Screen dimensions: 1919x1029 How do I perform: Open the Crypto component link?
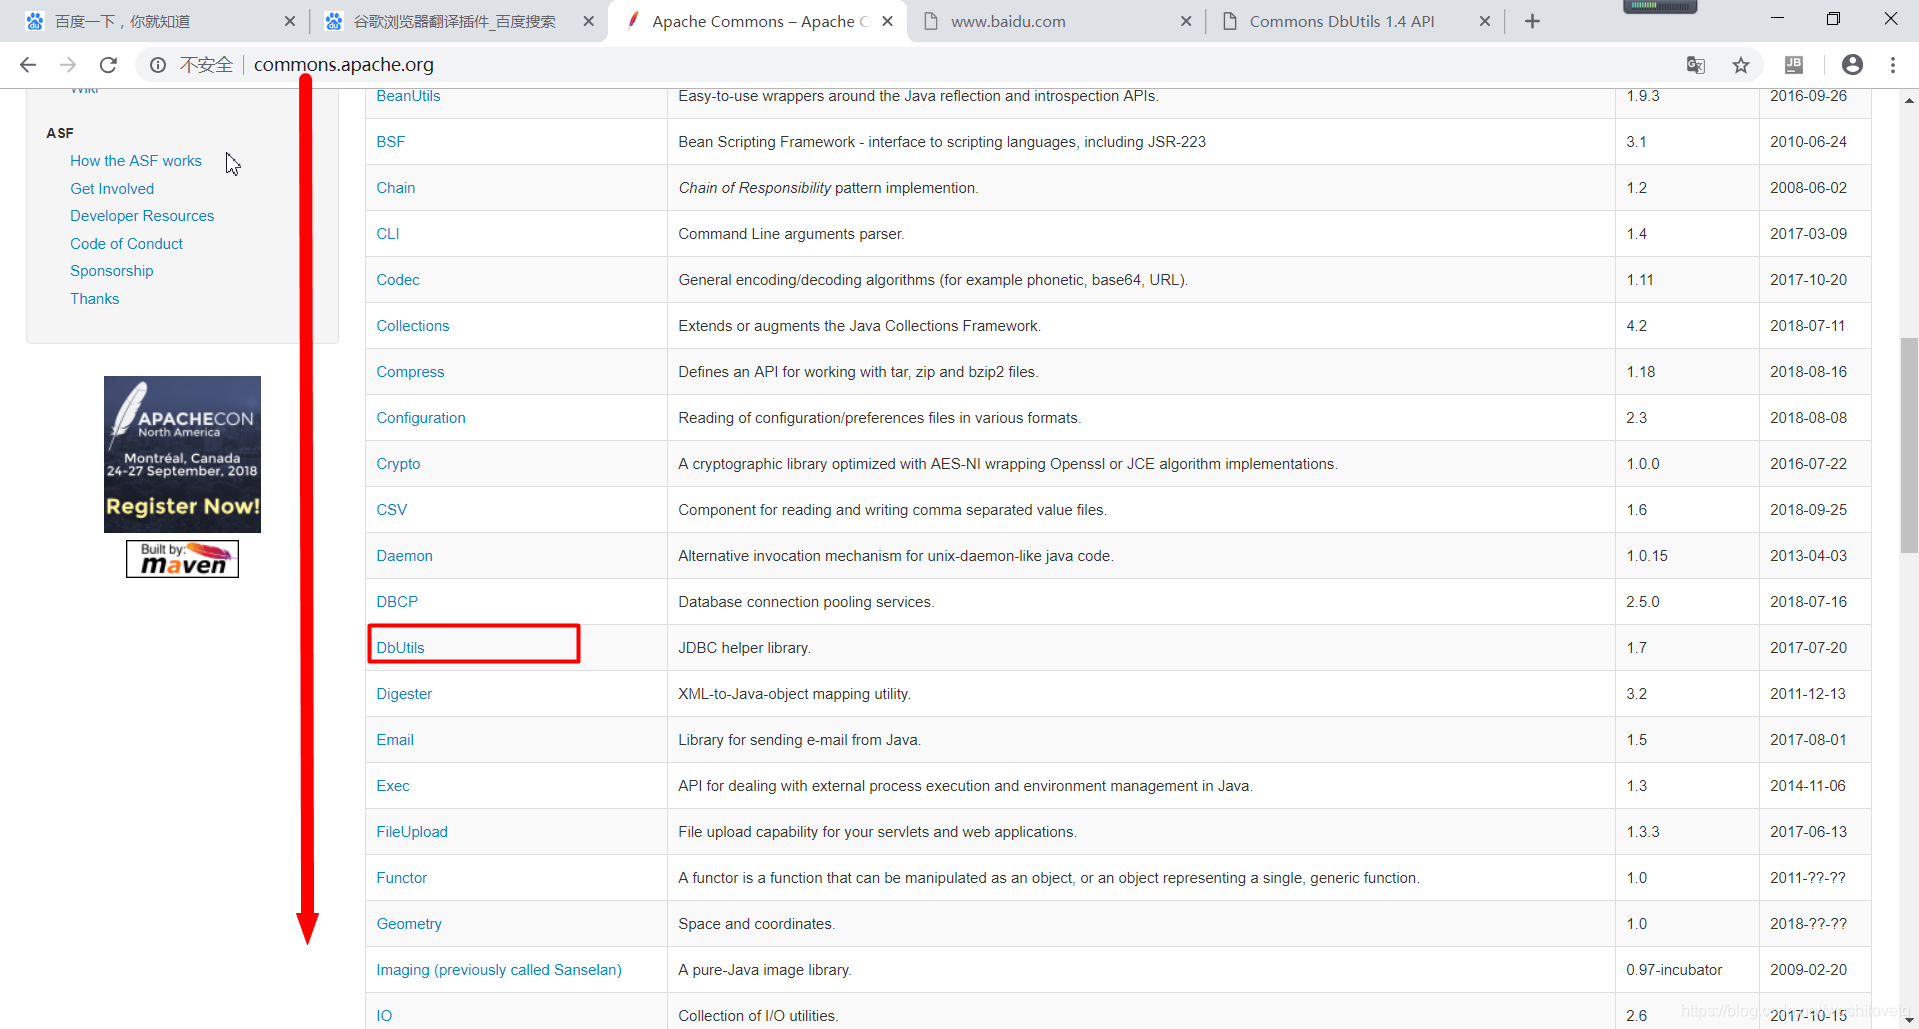click(x=398, y=464)
